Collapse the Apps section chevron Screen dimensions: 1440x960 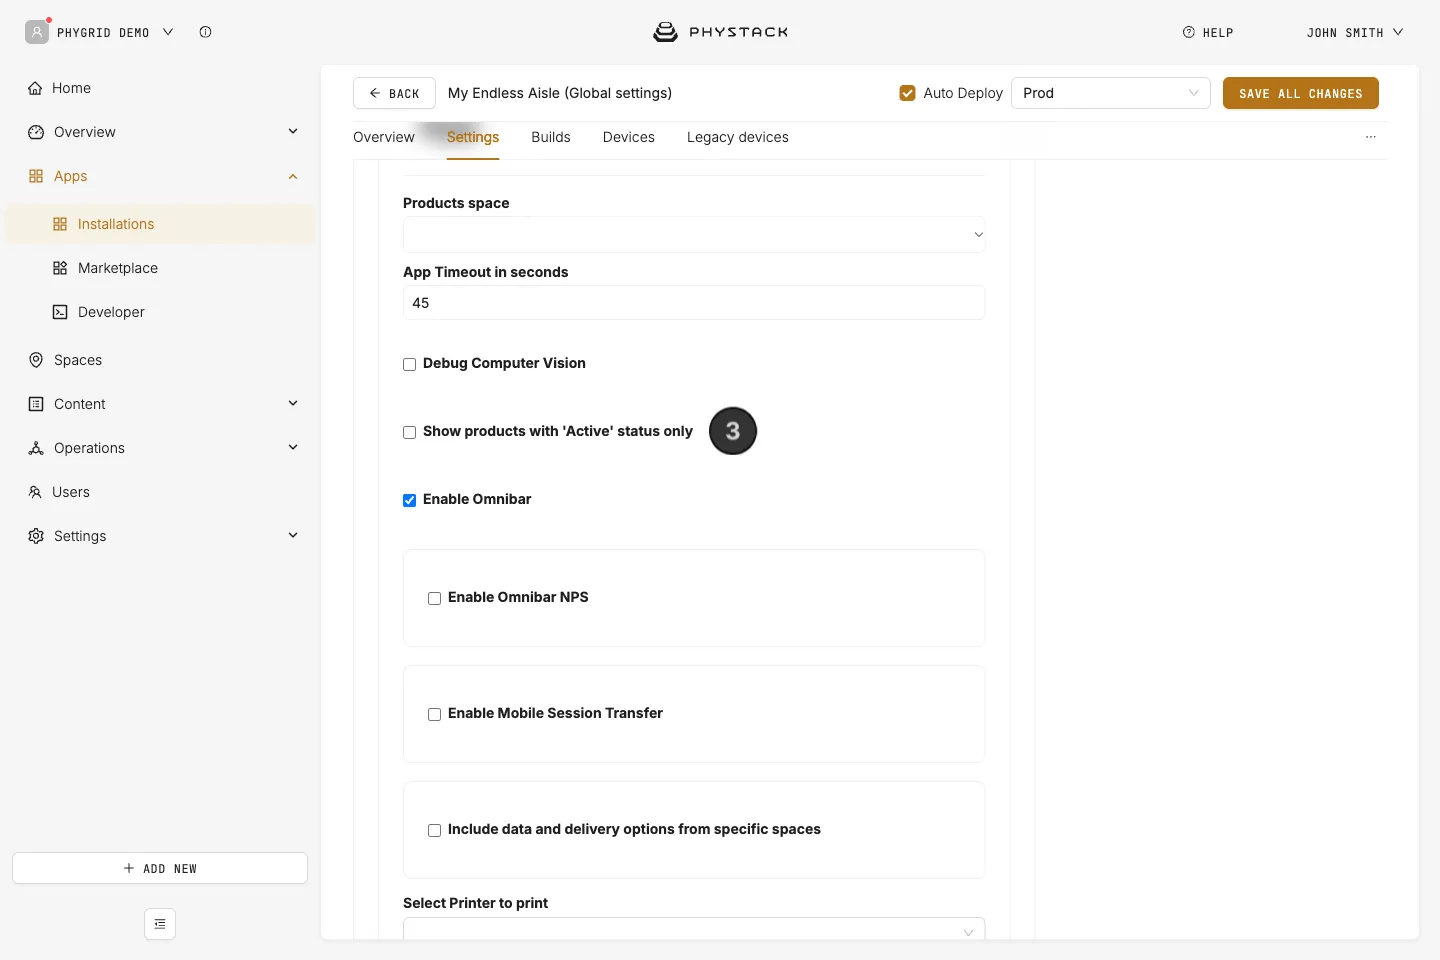293,176
